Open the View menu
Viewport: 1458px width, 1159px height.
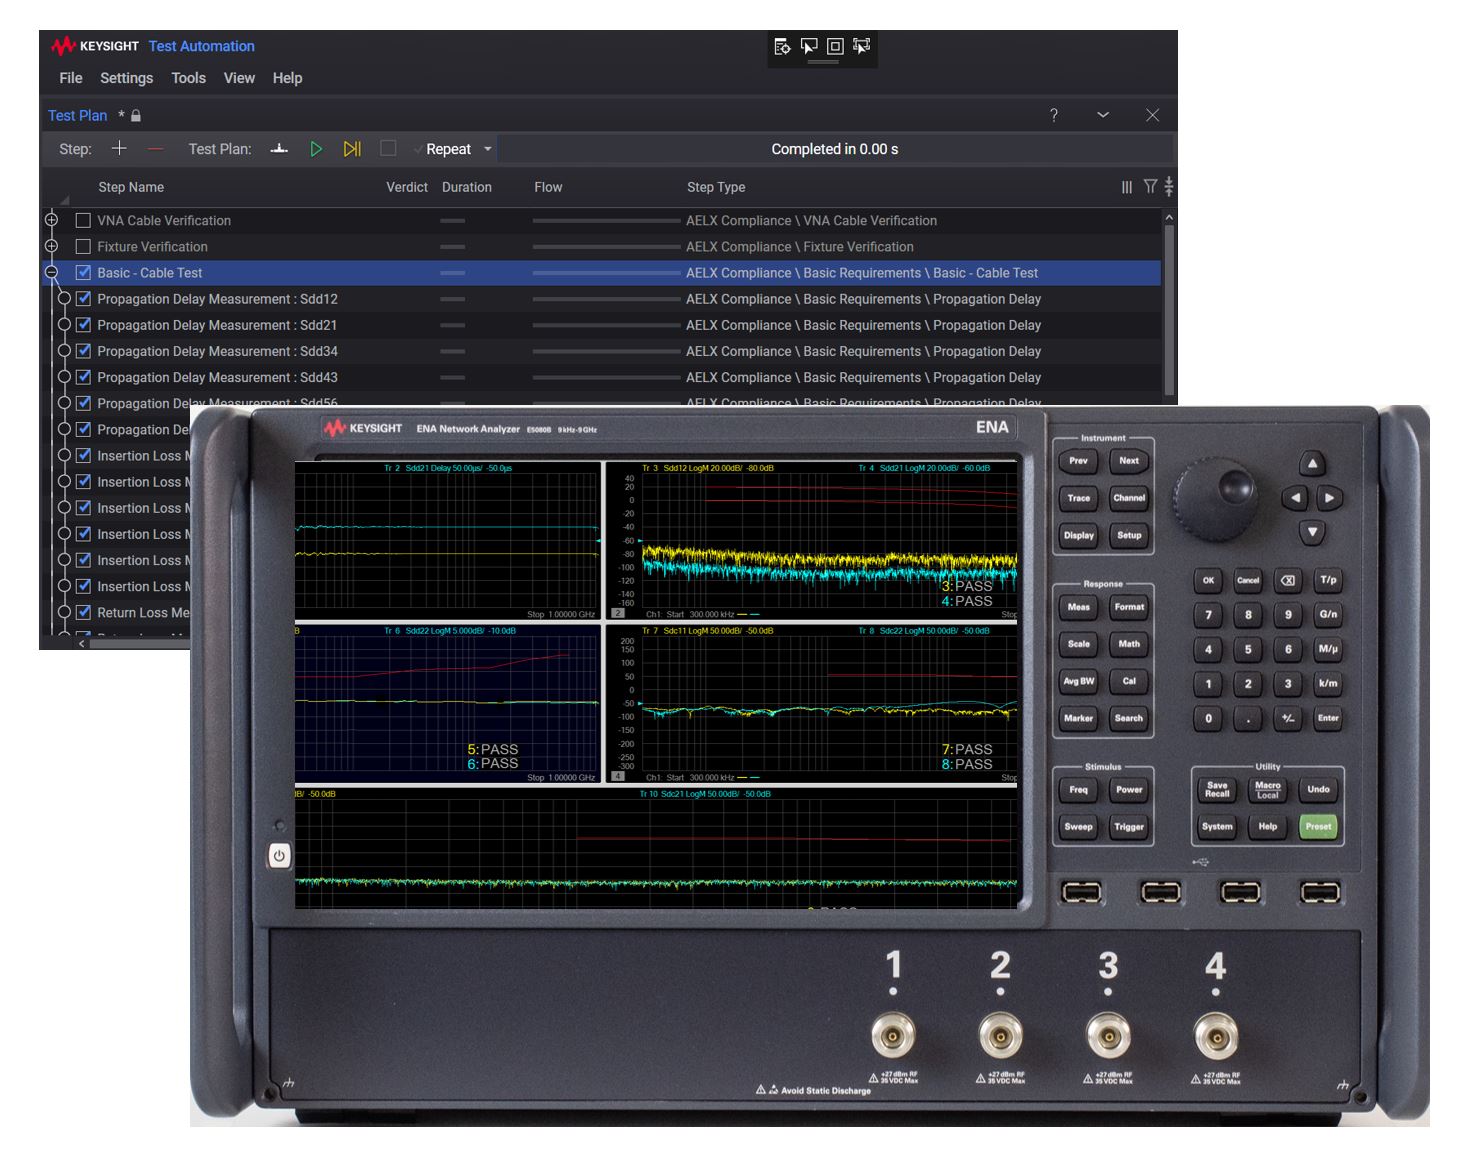pos(239,78)
